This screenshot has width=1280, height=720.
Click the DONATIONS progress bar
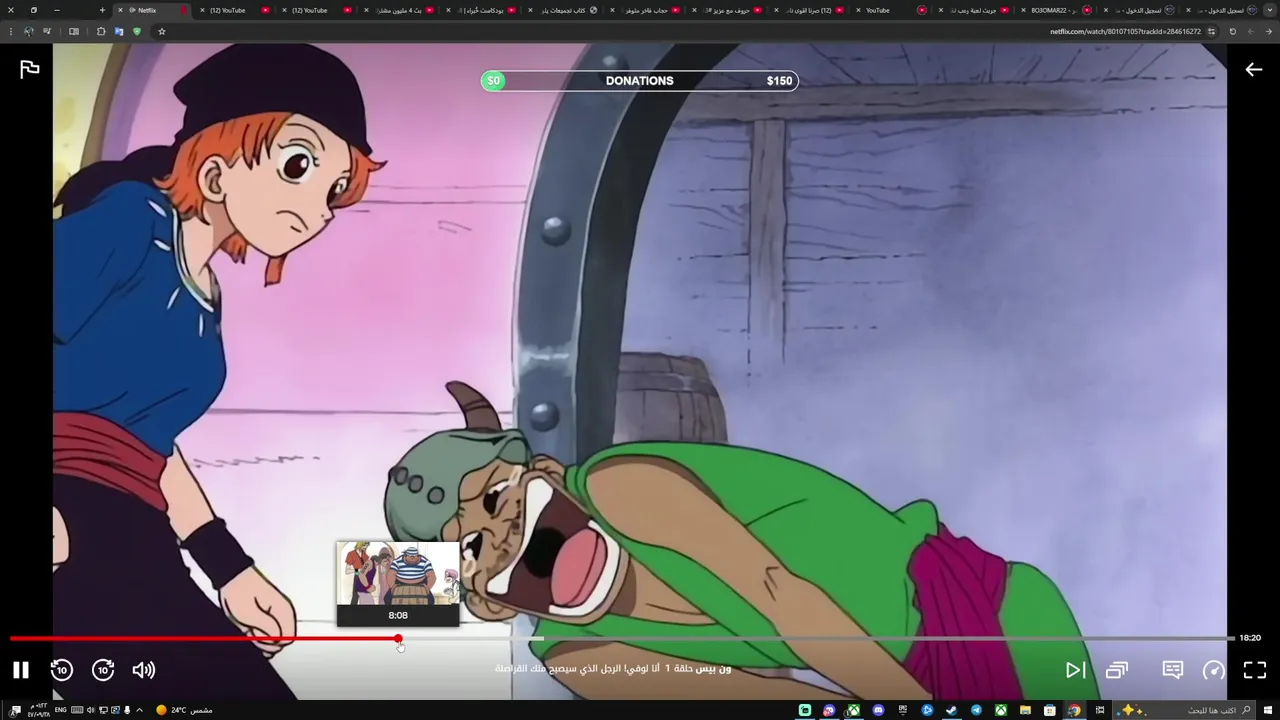pos(640,81)
